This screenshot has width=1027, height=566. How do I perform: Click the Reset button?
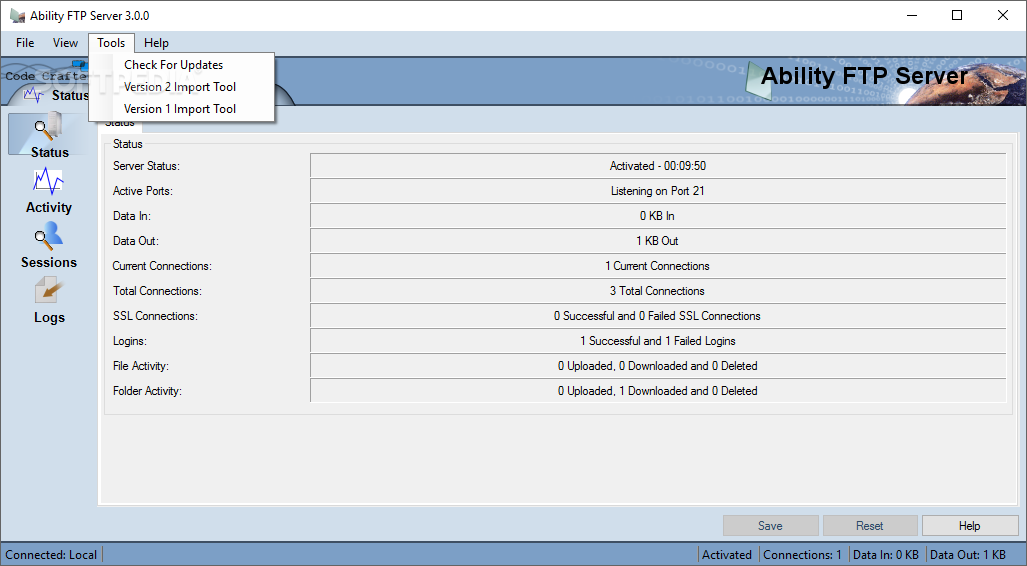tap(869, 525)
